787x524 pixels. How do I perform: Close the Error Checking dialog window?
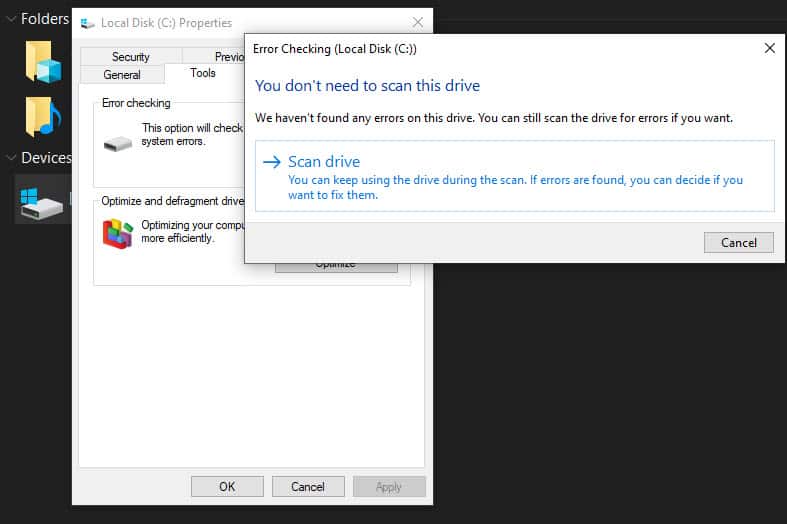click(769, 48)
